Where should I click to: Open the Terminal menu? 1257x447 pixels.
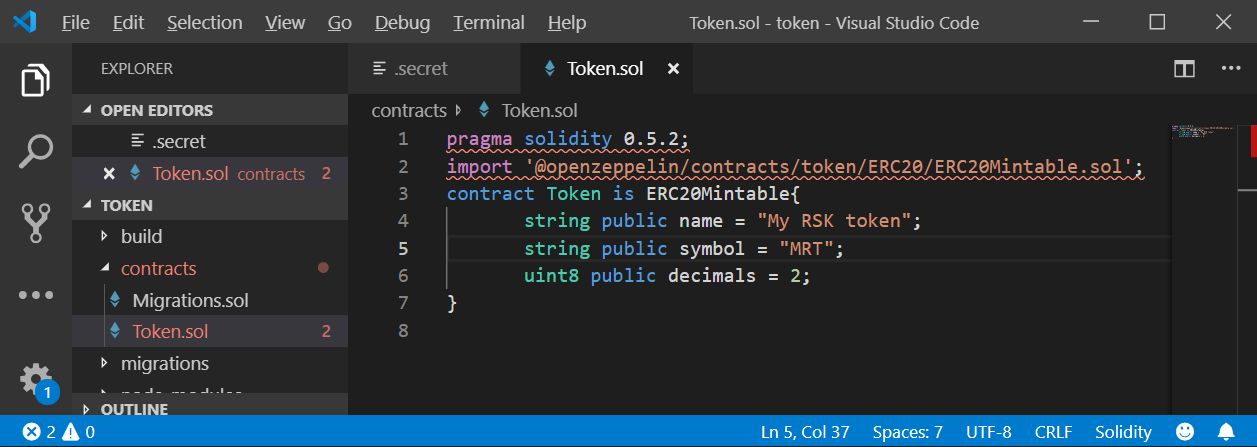click(489, 22)
